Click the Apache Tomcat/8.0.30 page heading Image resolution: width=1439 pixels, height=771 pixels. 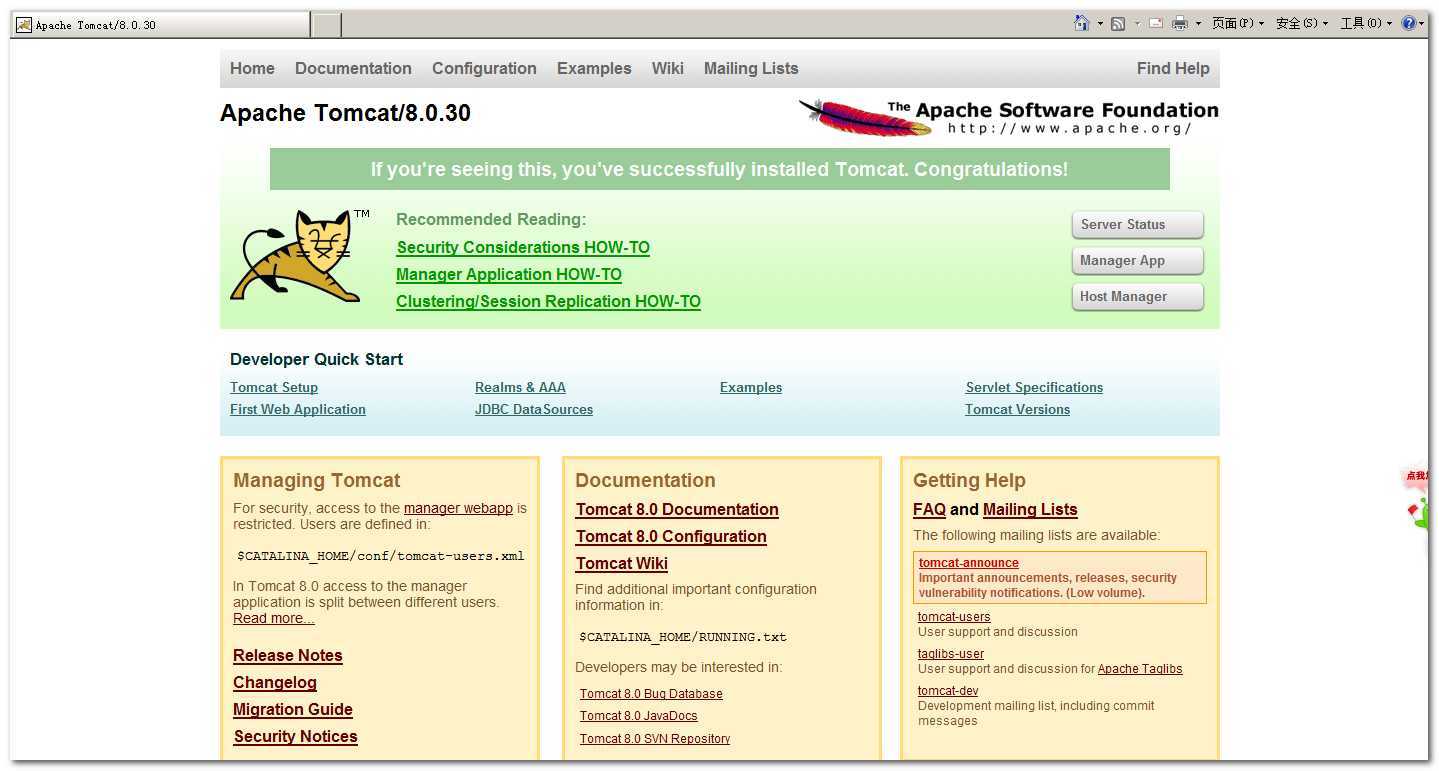pyautogui.click(x=345, y=113)
